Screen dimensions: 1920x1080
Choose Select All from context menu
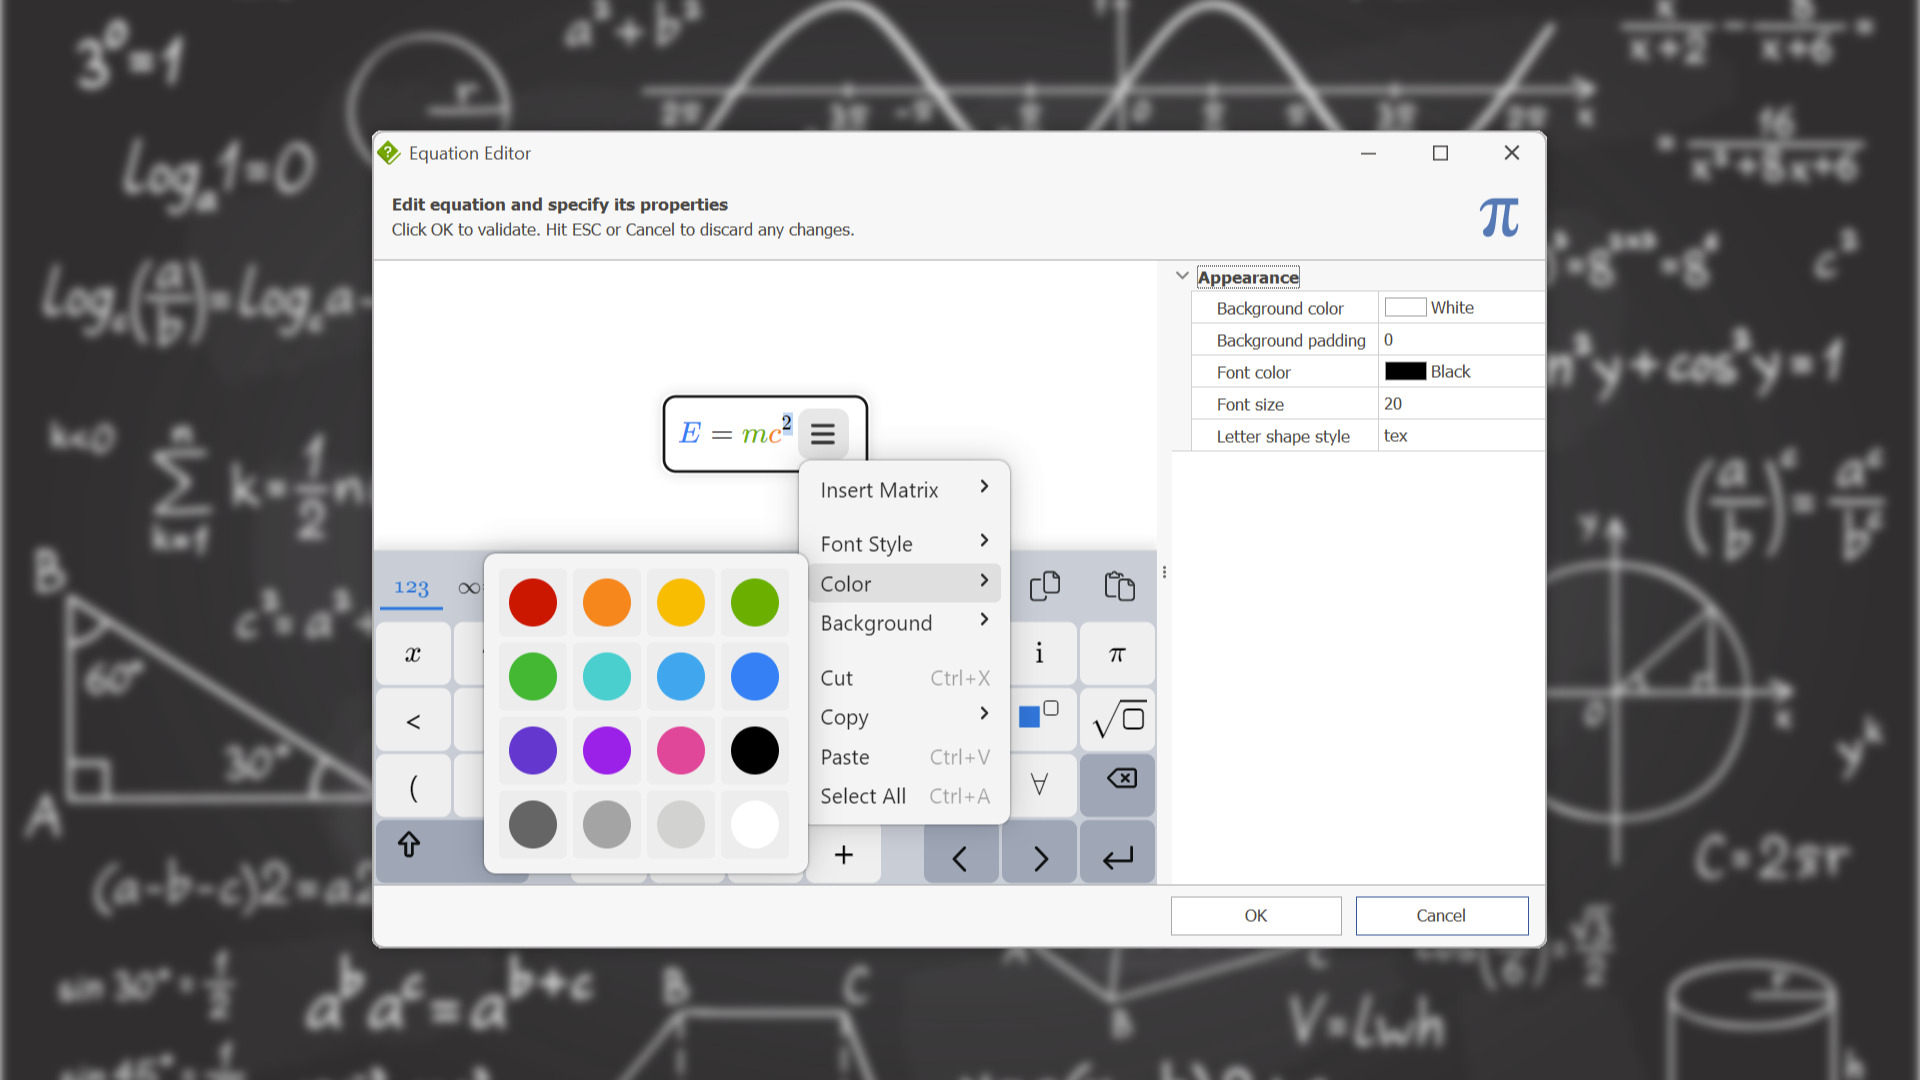click(x=904, y=796)
